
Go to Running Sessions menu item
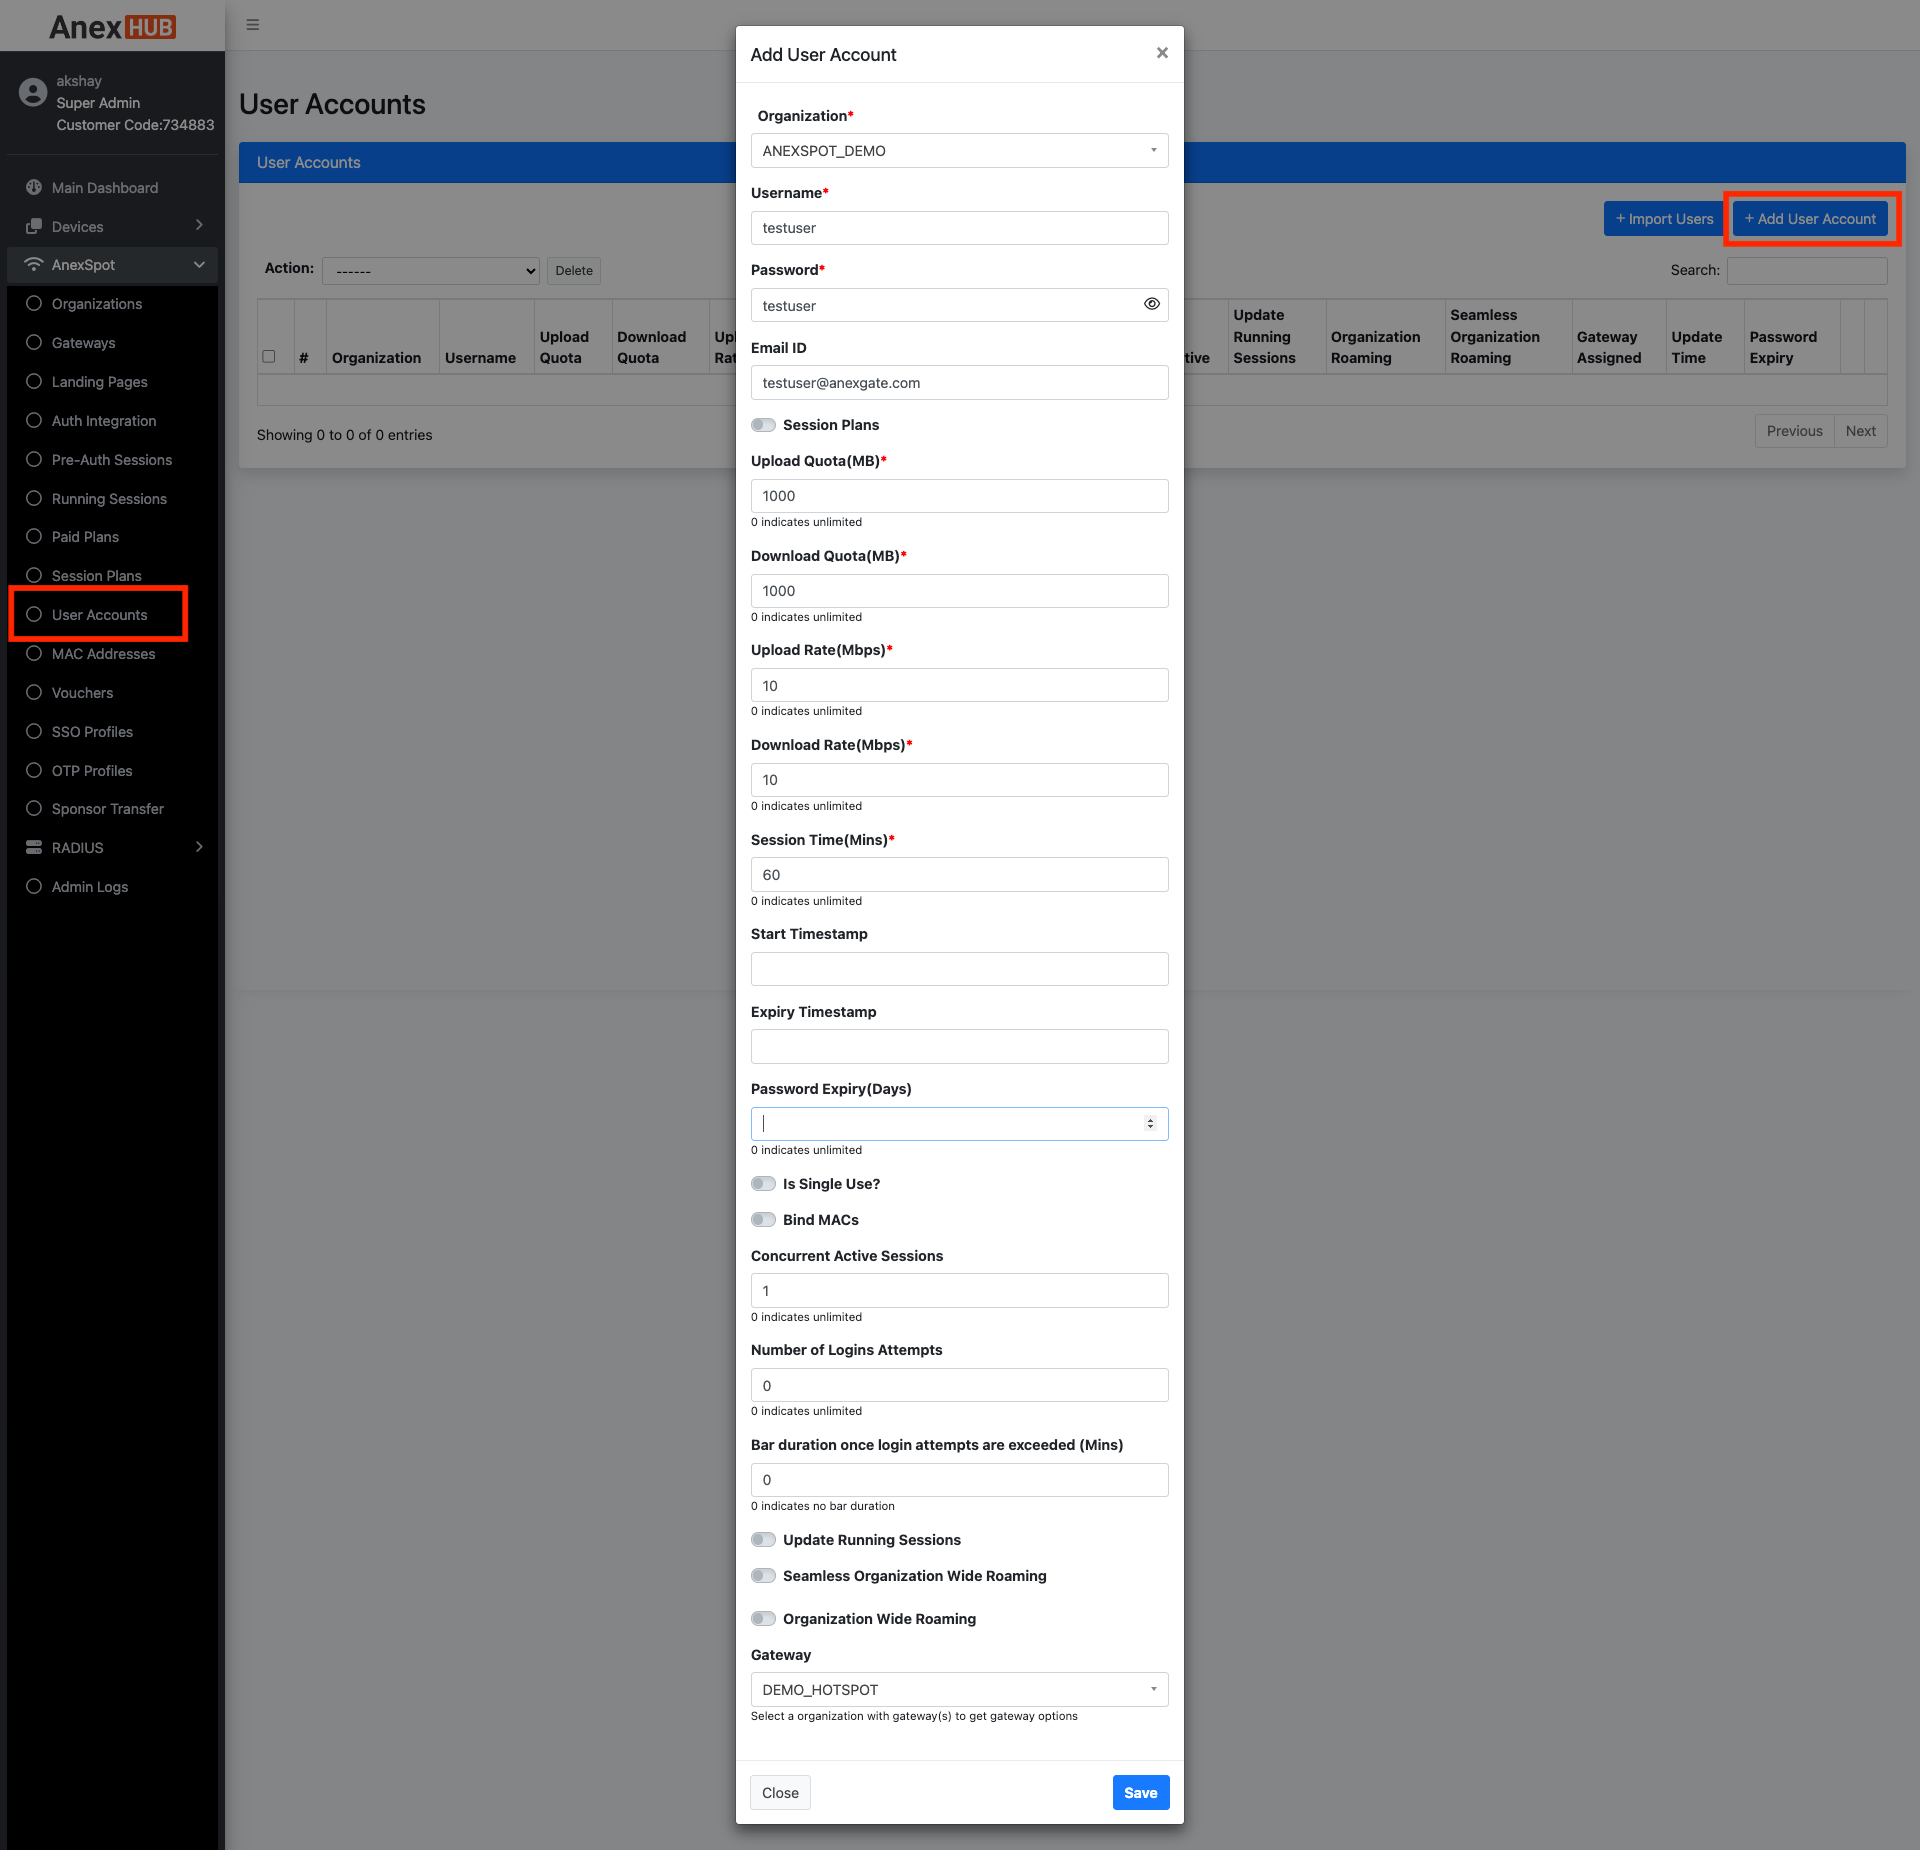(109, 499)
